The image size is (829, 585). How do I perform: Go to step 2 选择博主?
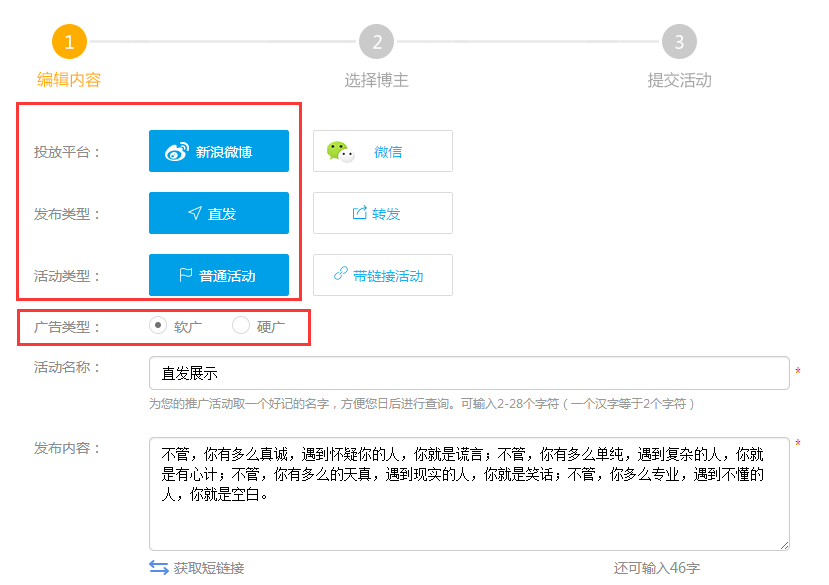376,42
